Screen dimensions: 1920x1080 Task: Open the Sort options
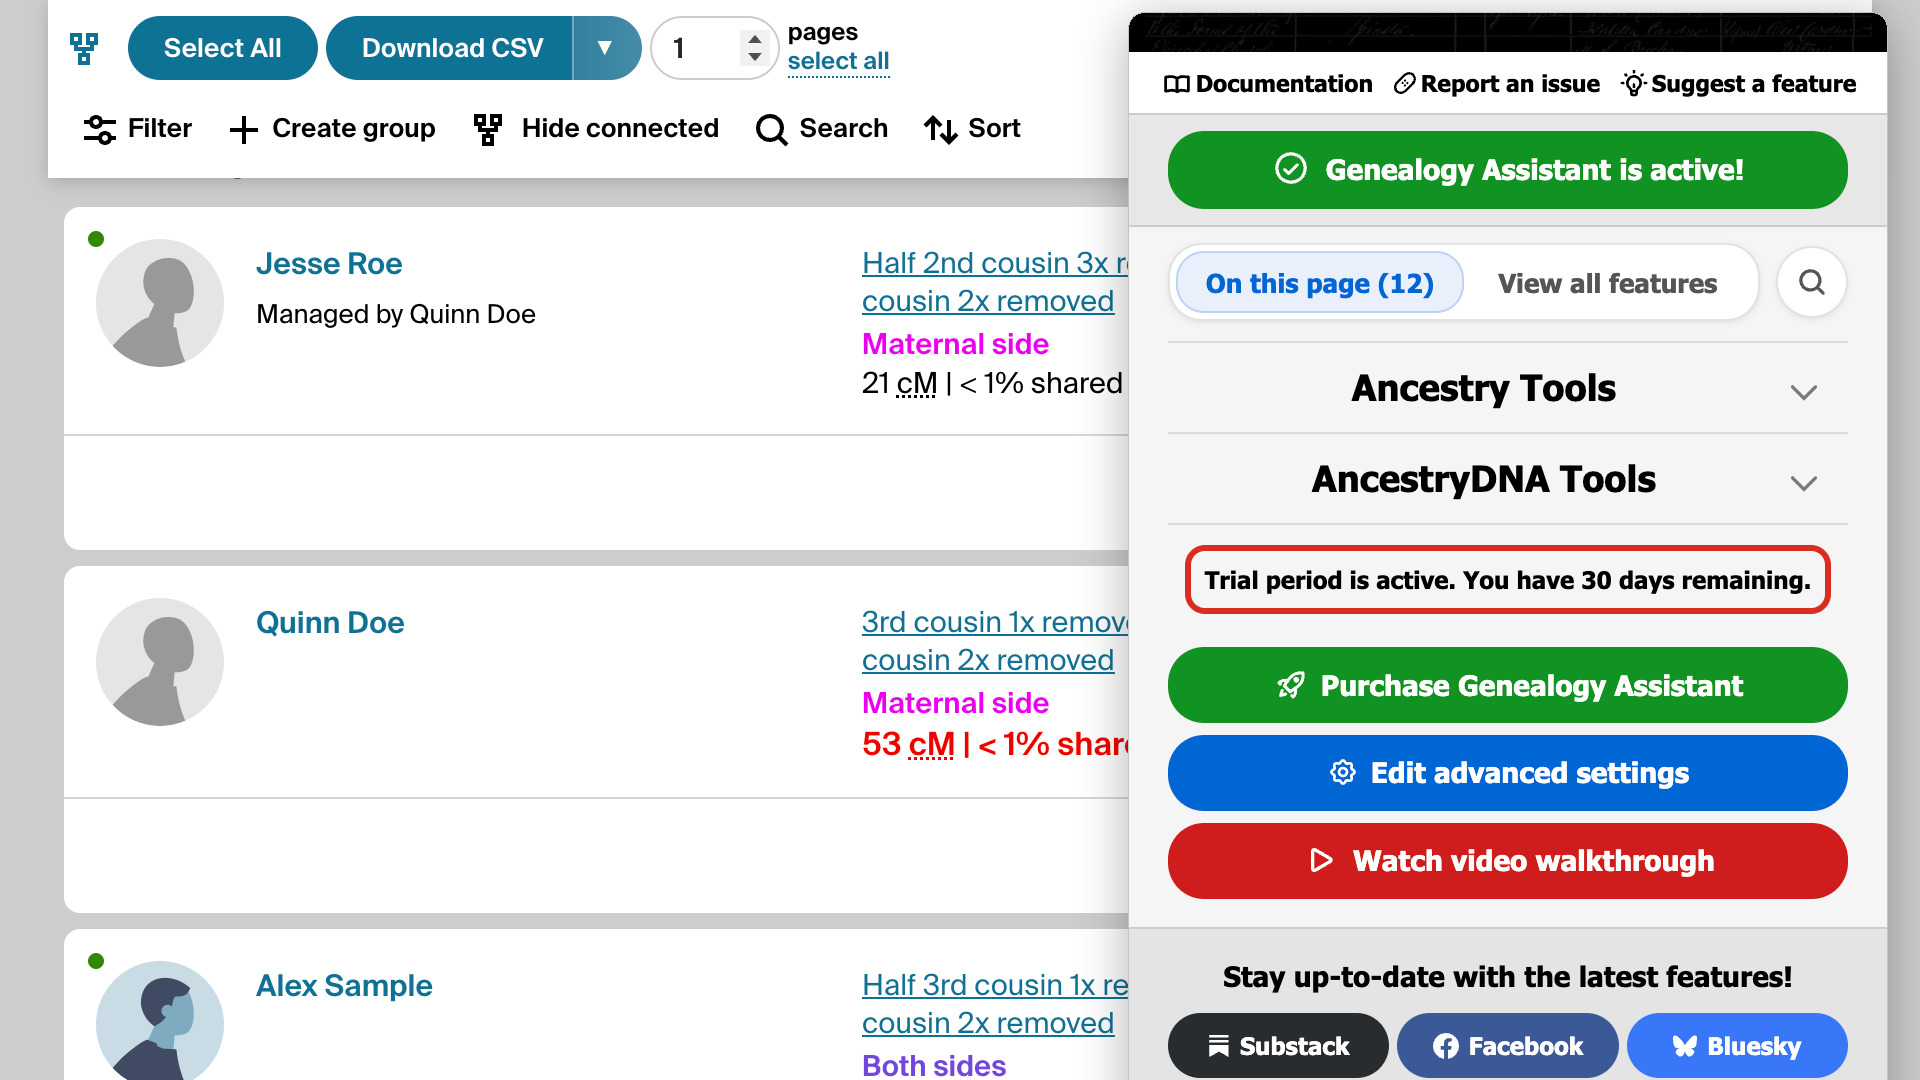972,129
